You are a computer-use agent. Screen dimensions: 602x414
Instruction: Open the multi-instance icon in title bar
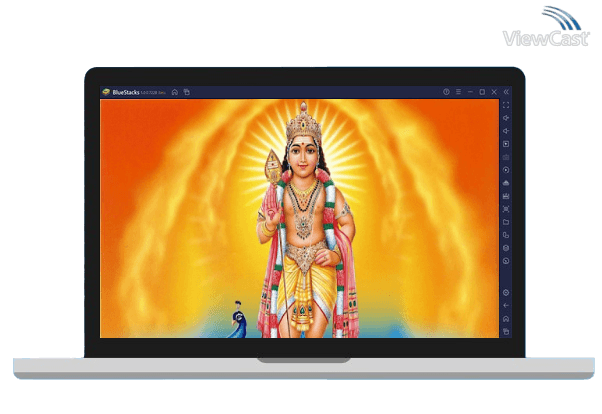(187, 92)
